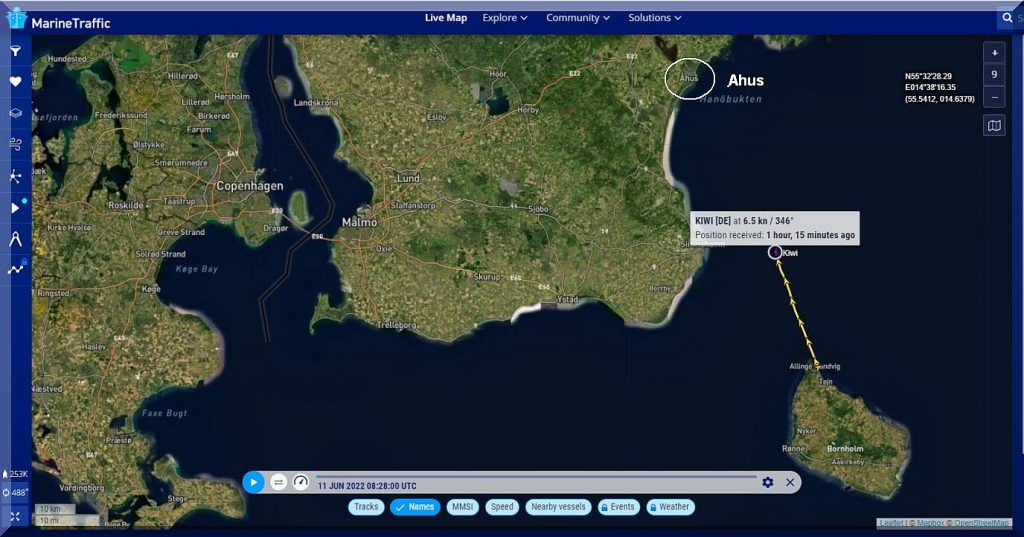Open the vessel filter funnel icon
The width and height of the screenshot is (1024, 537).
[15, 50]
